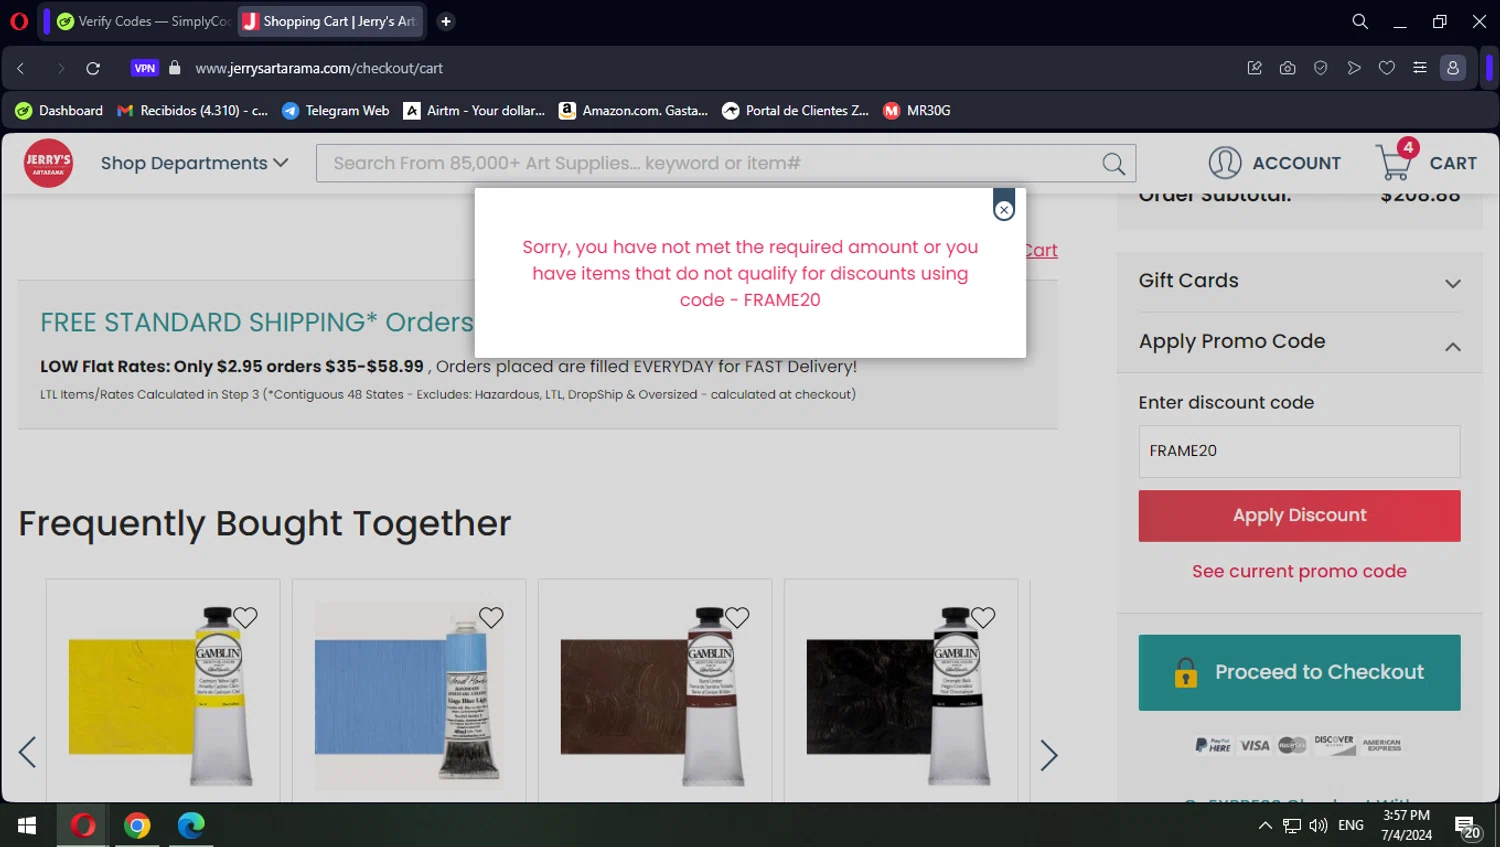Click Opera icon in taskbar
This screenshot has height=847, width=1500.
(x=83, y=825)
